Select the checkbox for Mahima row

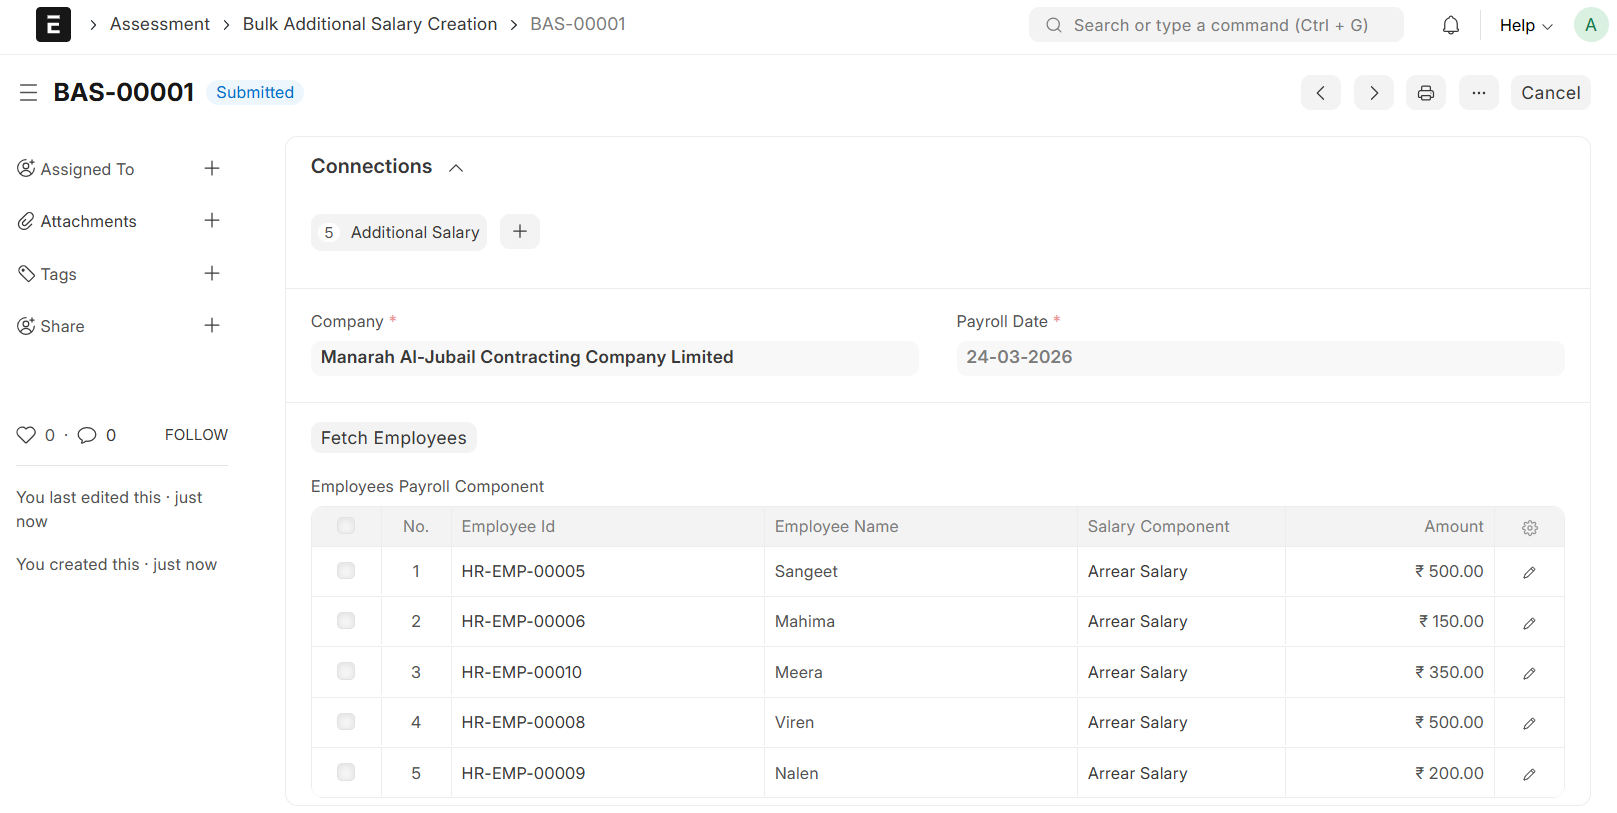[x=346, y=621]
